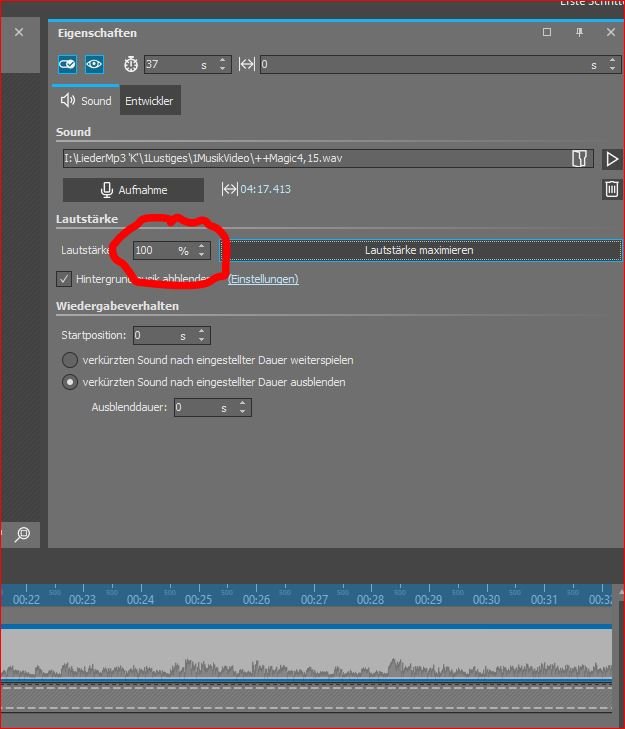Open the Entwickler tab

pos(149,101)
